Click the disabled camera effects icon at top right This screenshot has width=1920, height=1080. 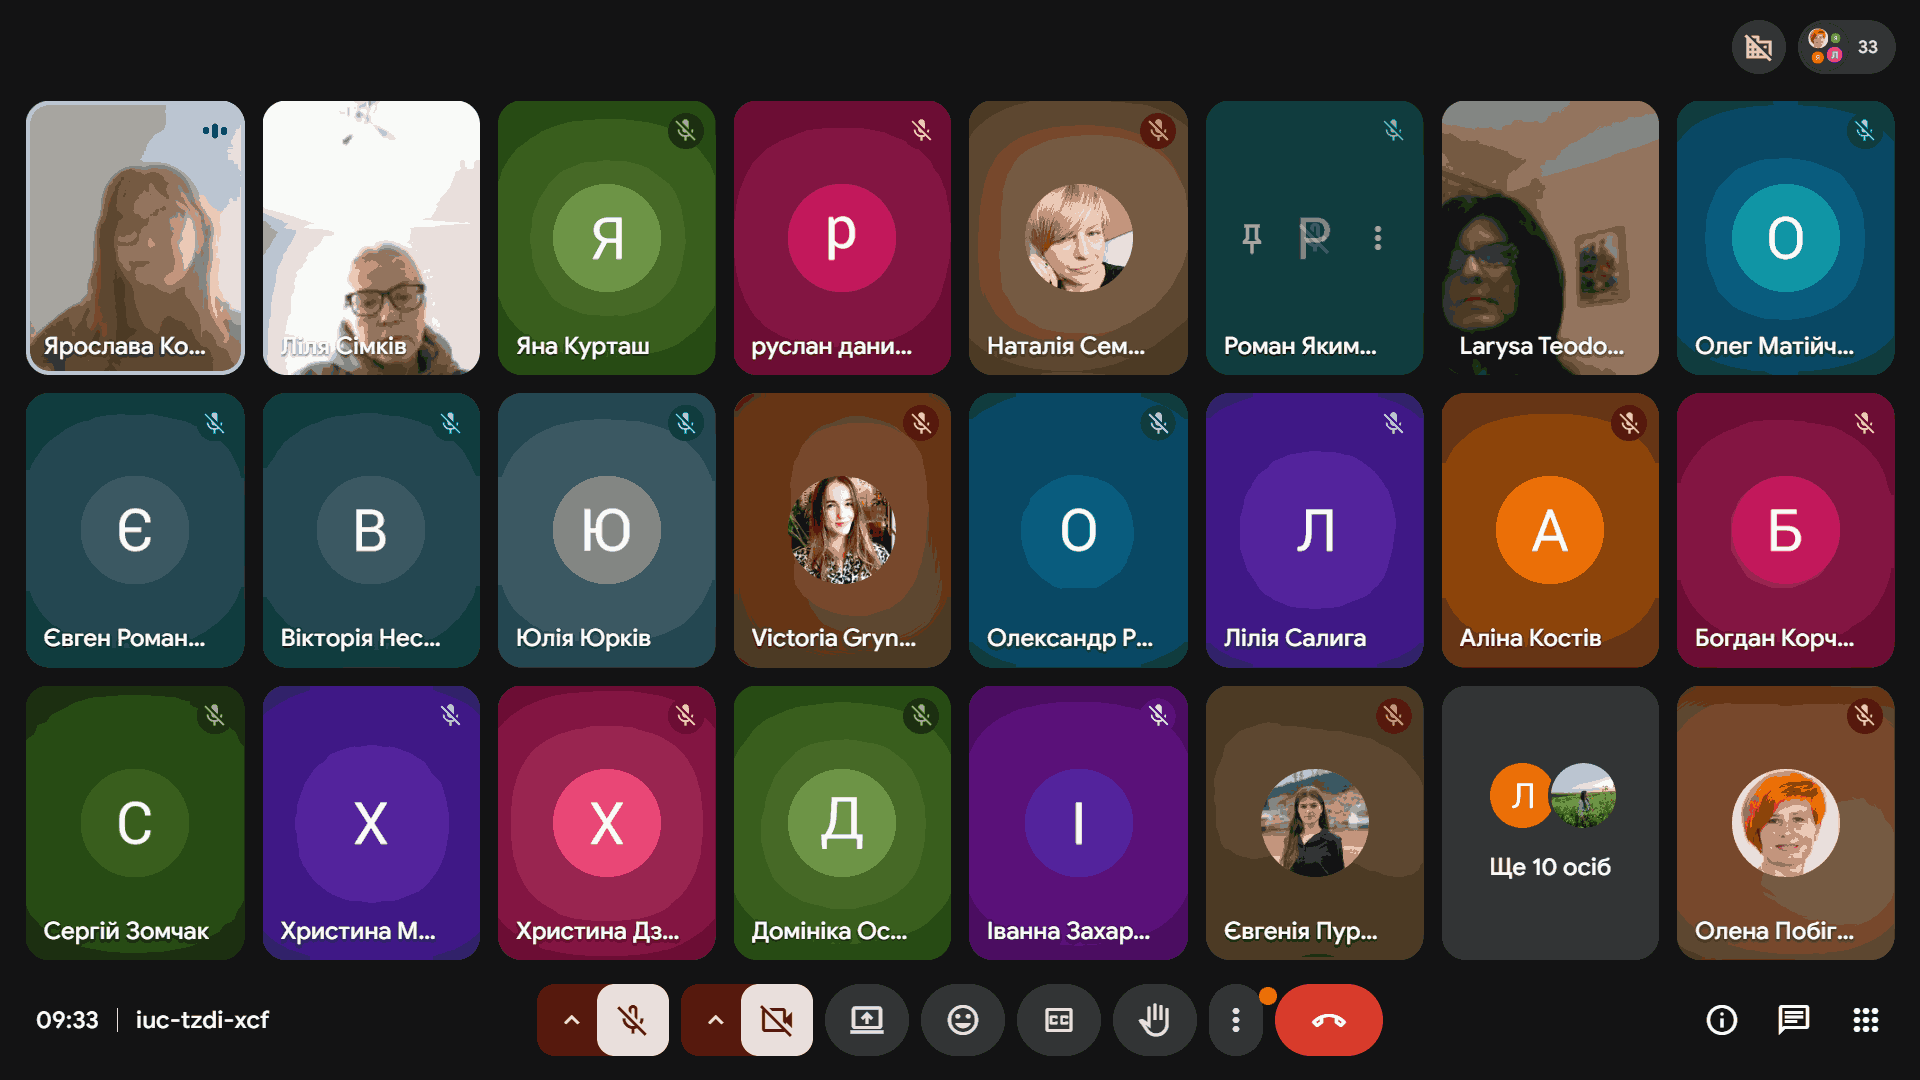tap(1758, 47)
